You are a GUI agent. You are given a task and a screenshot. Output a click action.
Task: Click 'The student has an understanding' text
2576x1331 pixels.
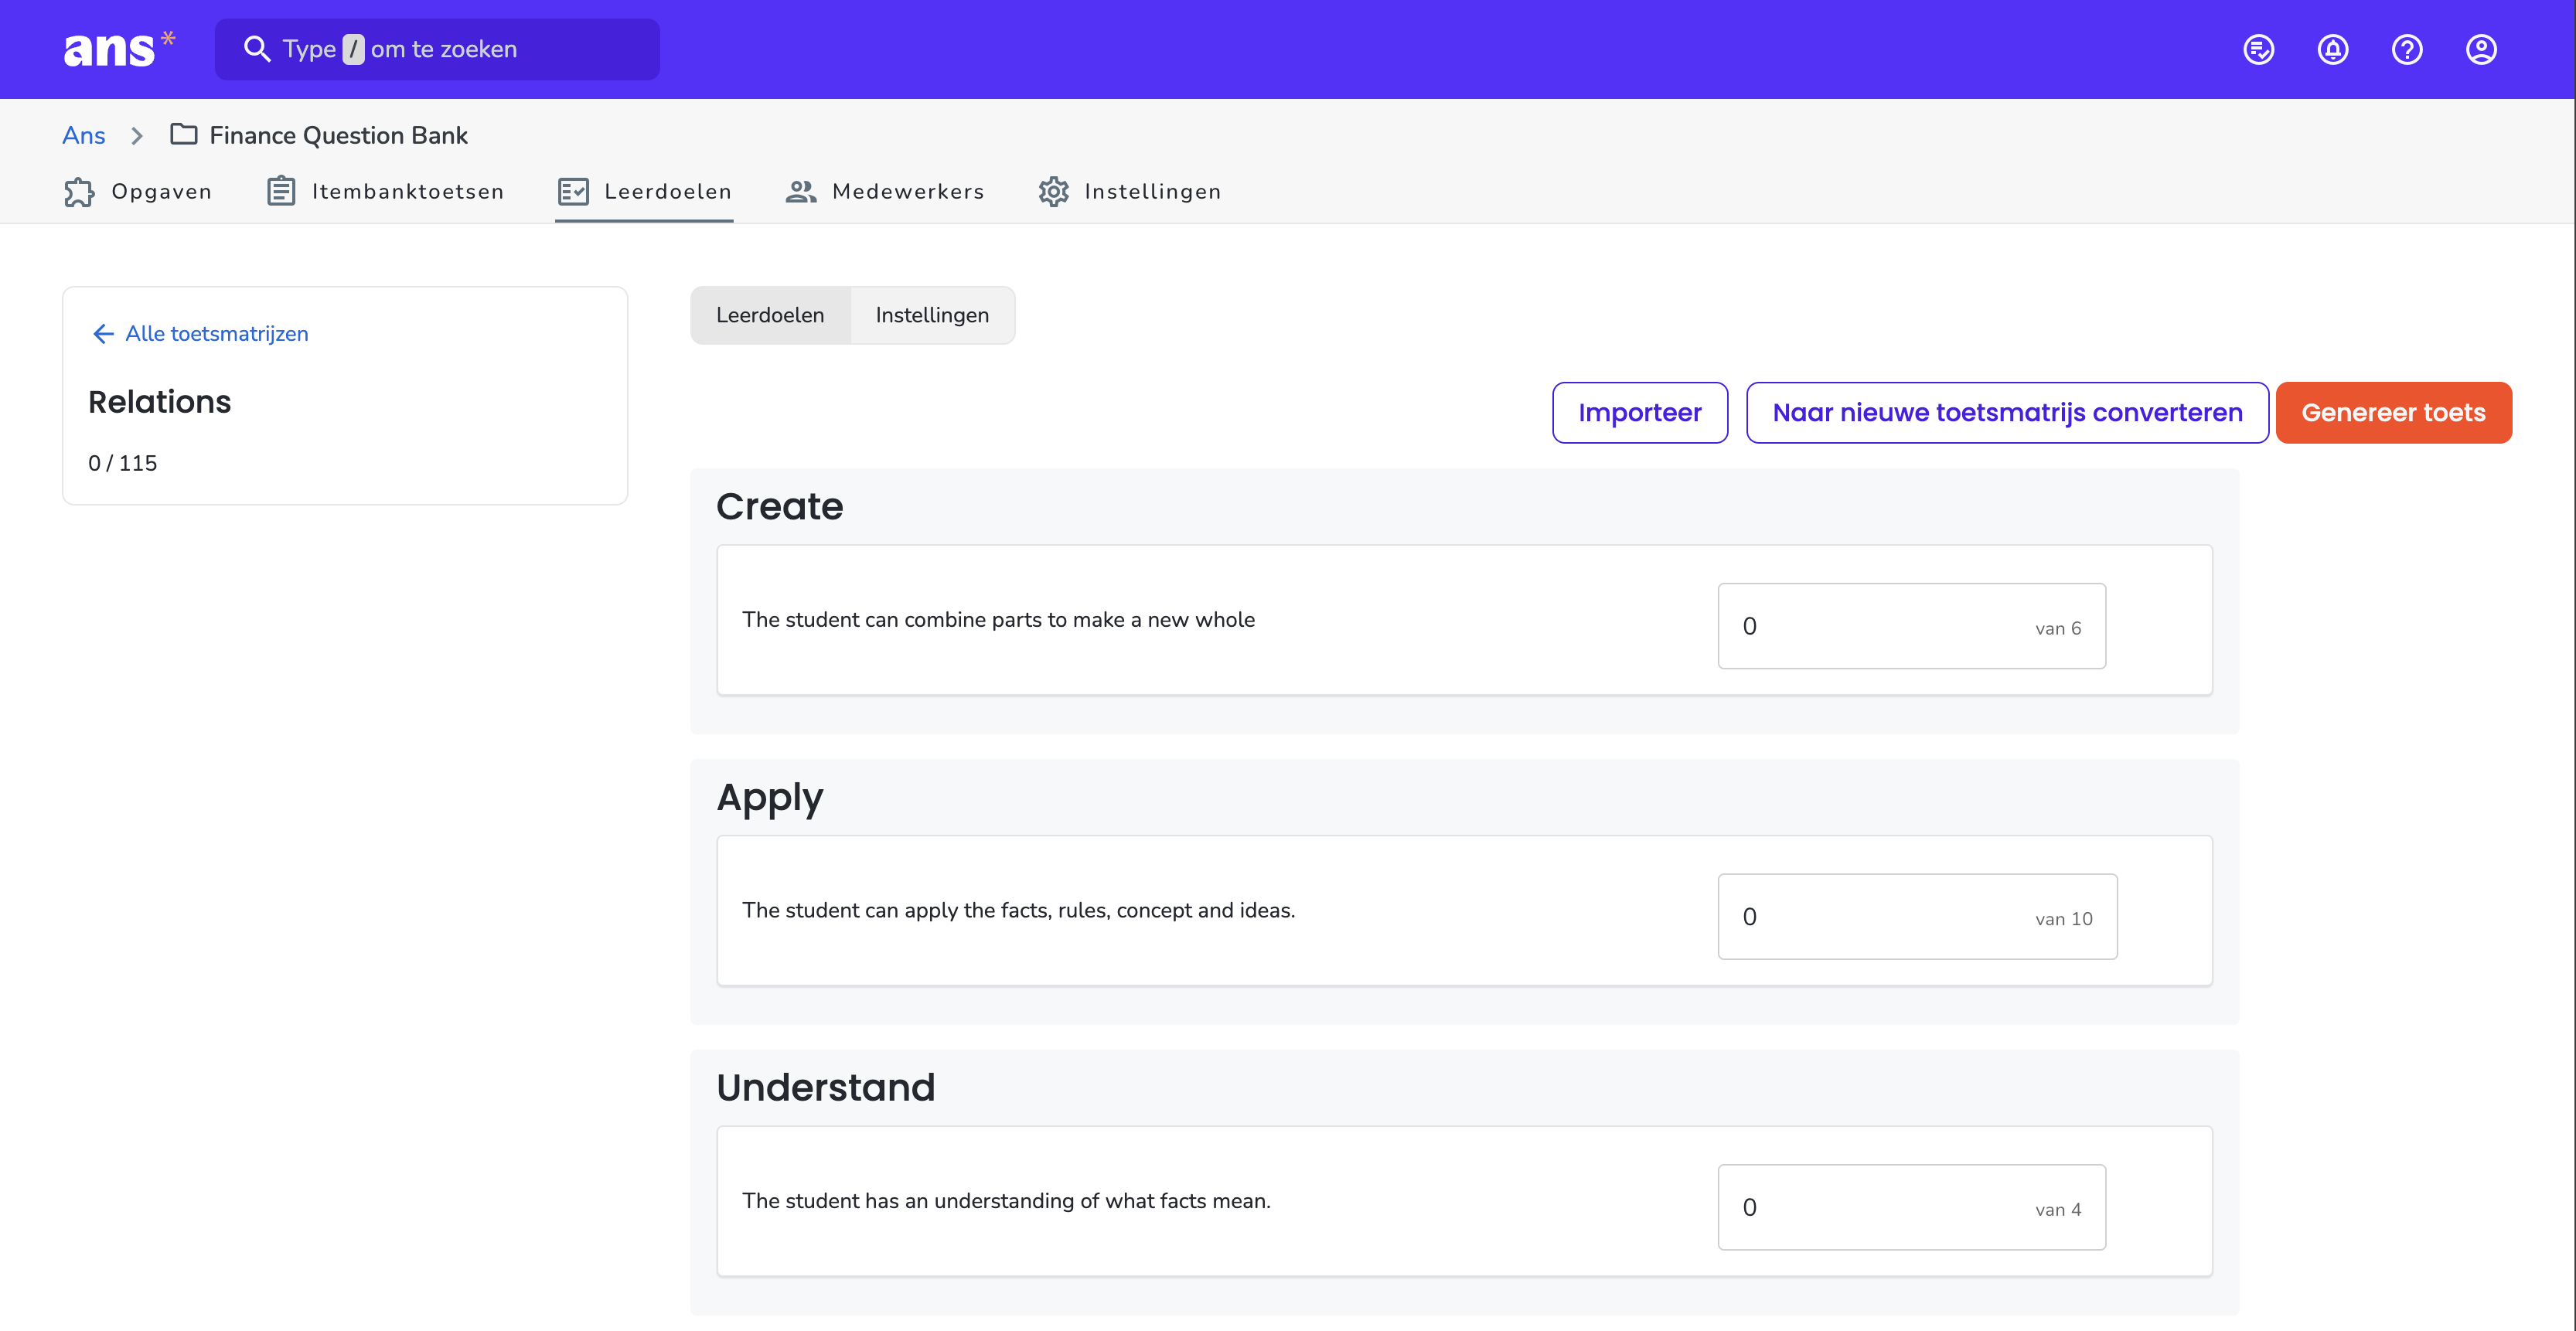1006,1201
